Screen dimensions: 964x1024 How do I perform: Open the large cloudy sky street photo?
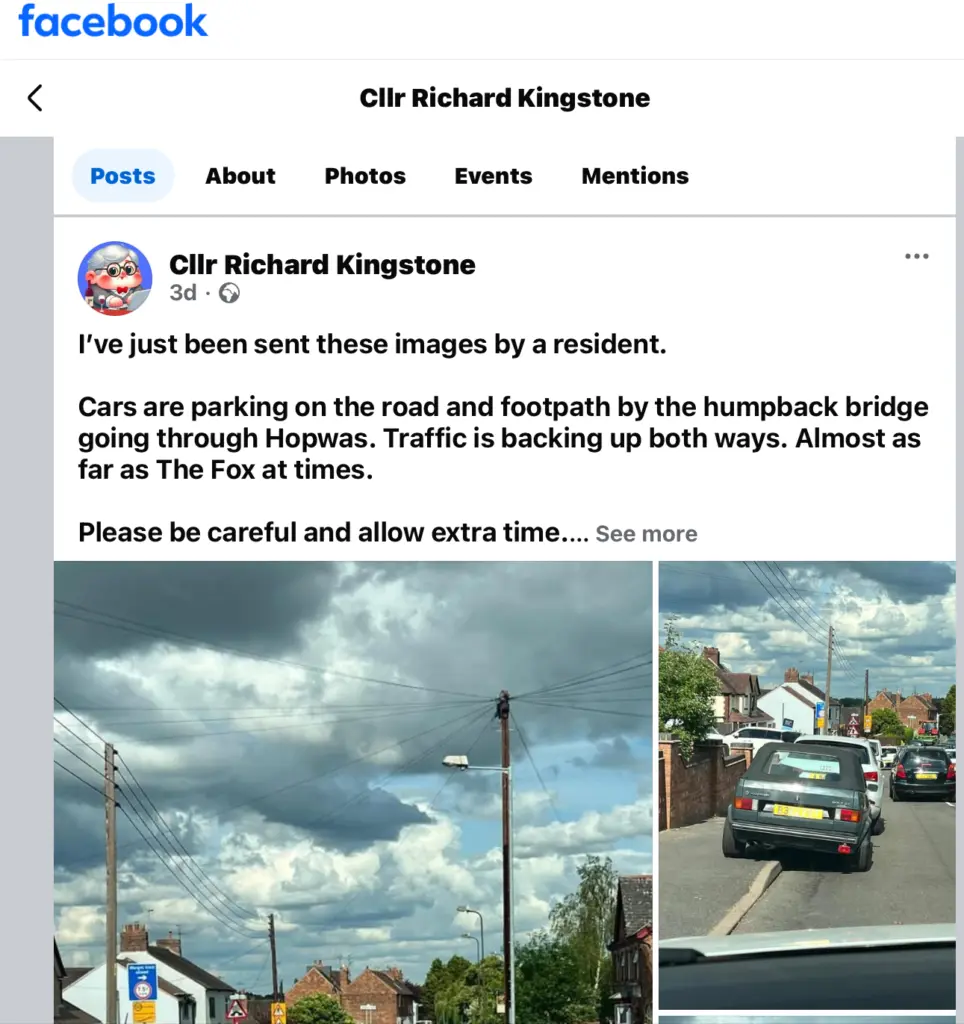coord(353,792)
